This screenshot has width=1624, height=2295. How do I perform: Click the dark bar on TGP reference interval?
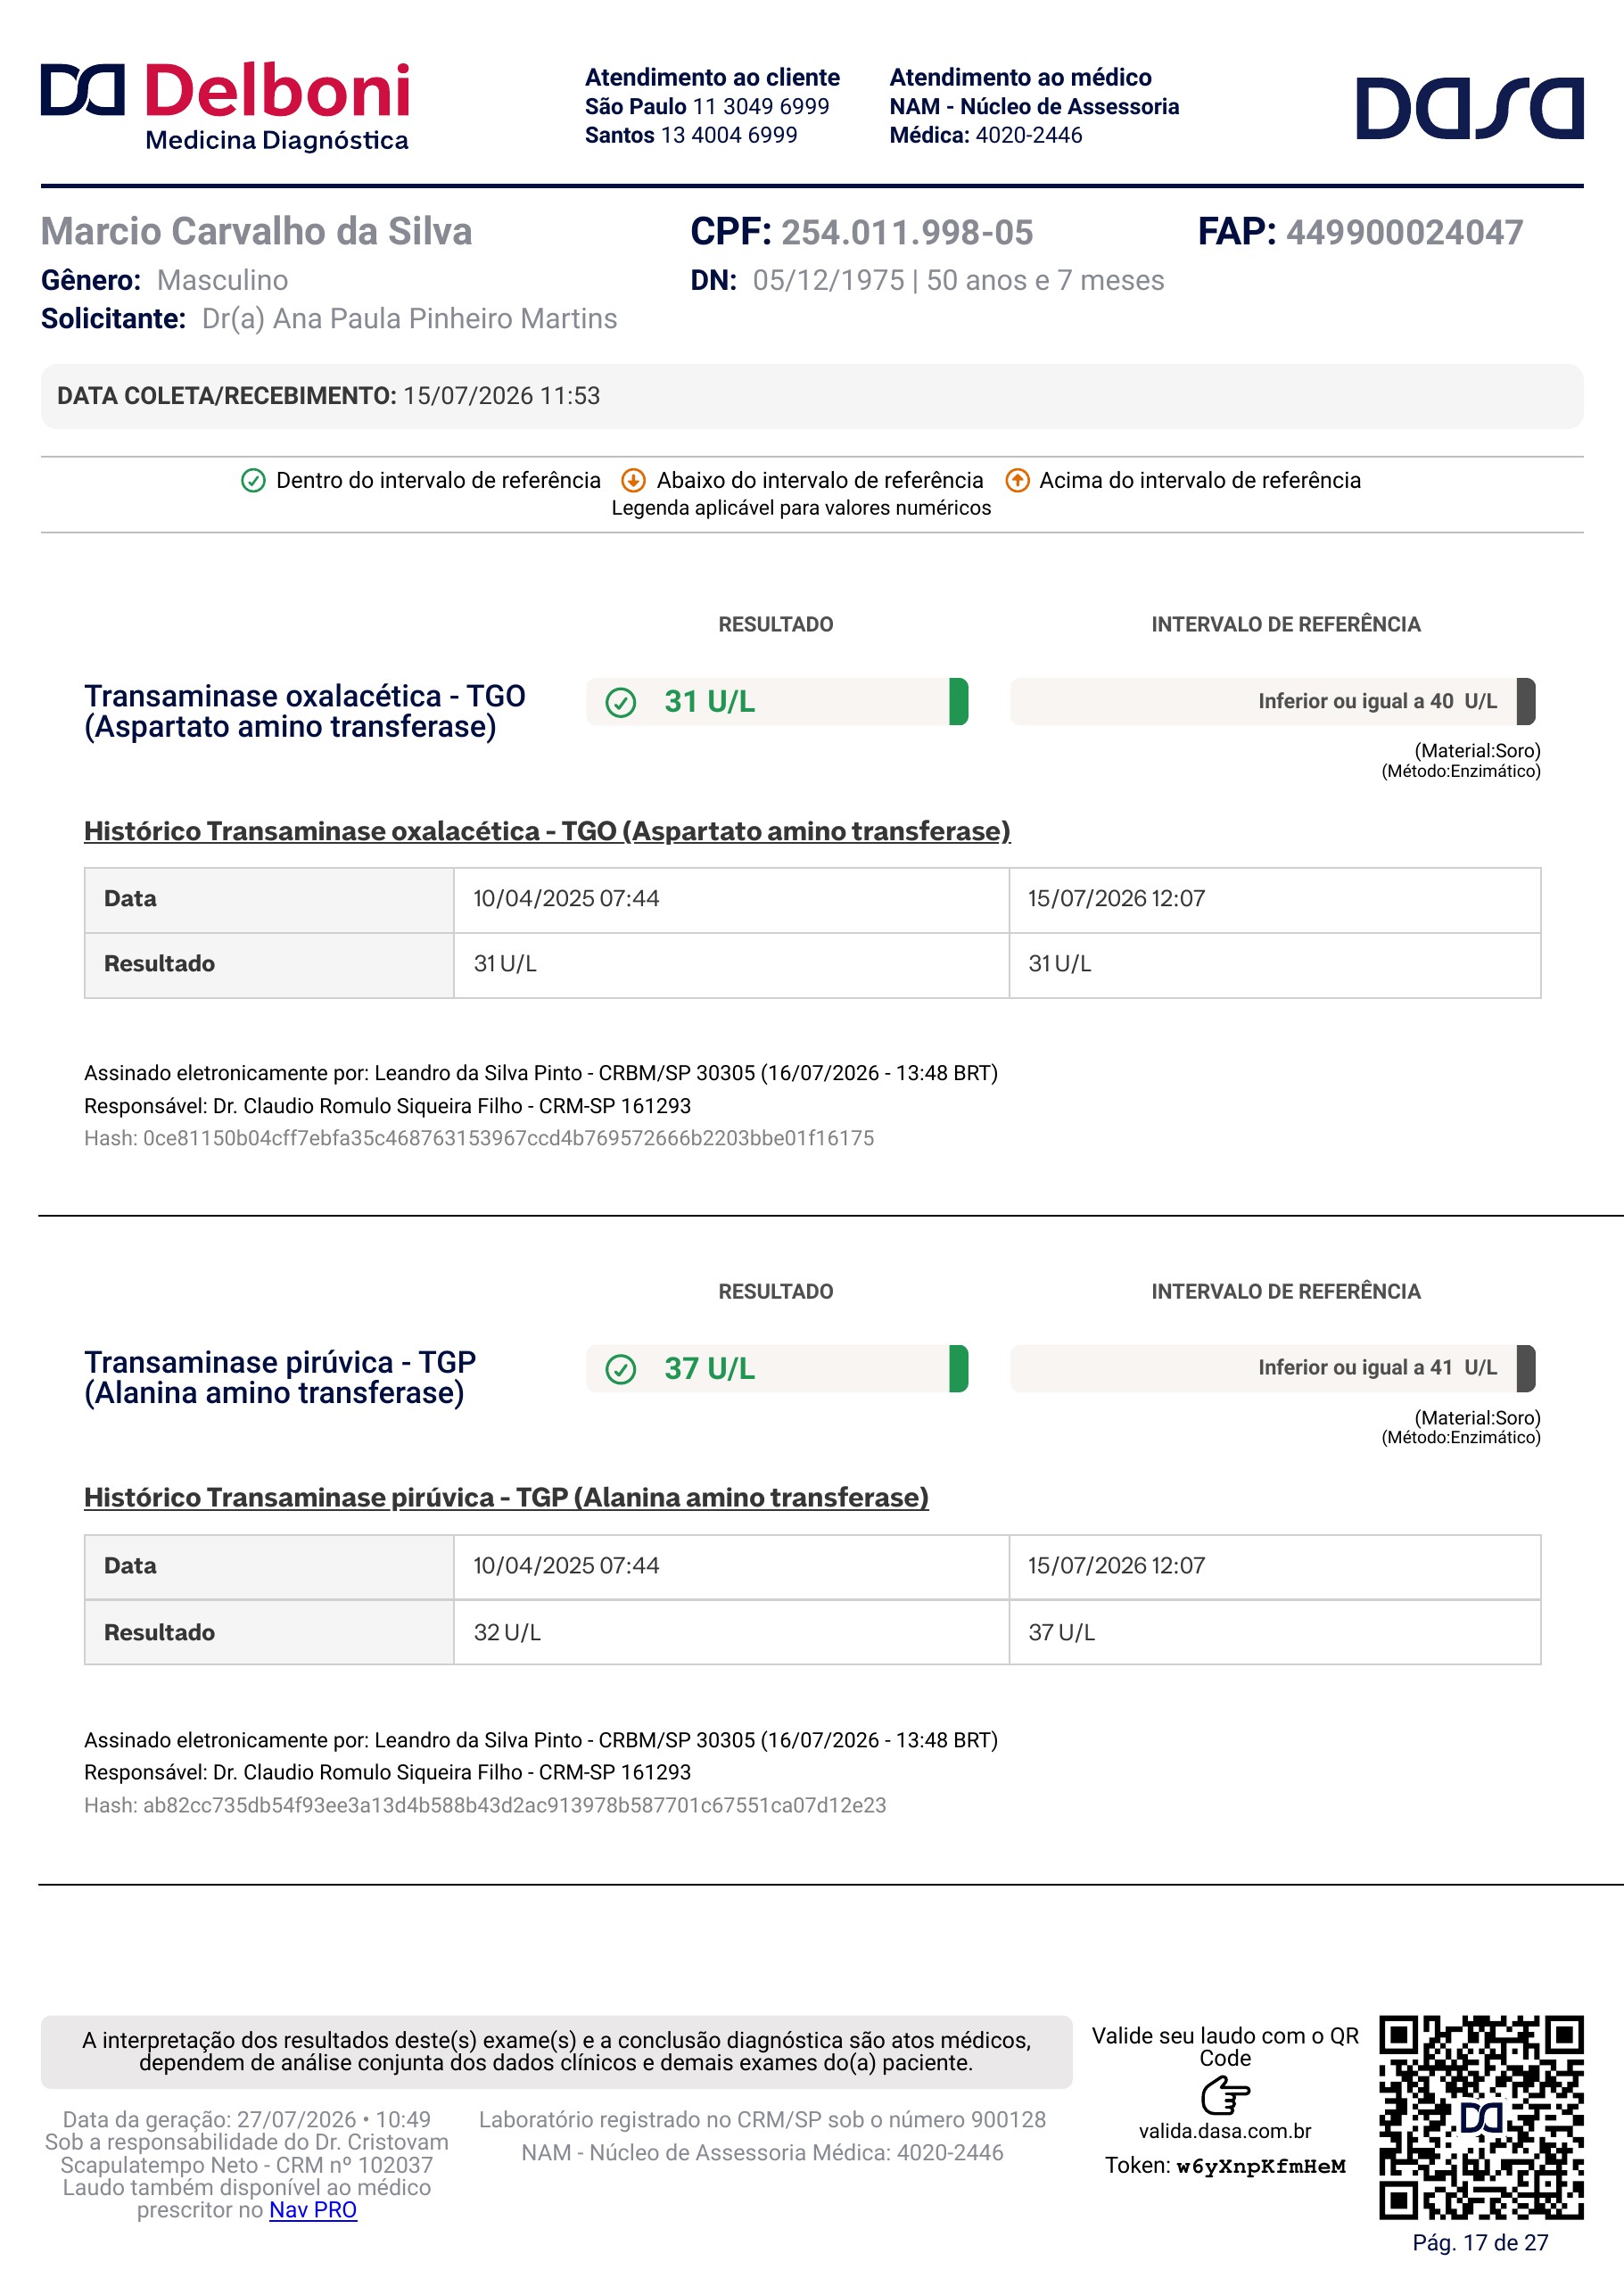pos(1526,1369)
